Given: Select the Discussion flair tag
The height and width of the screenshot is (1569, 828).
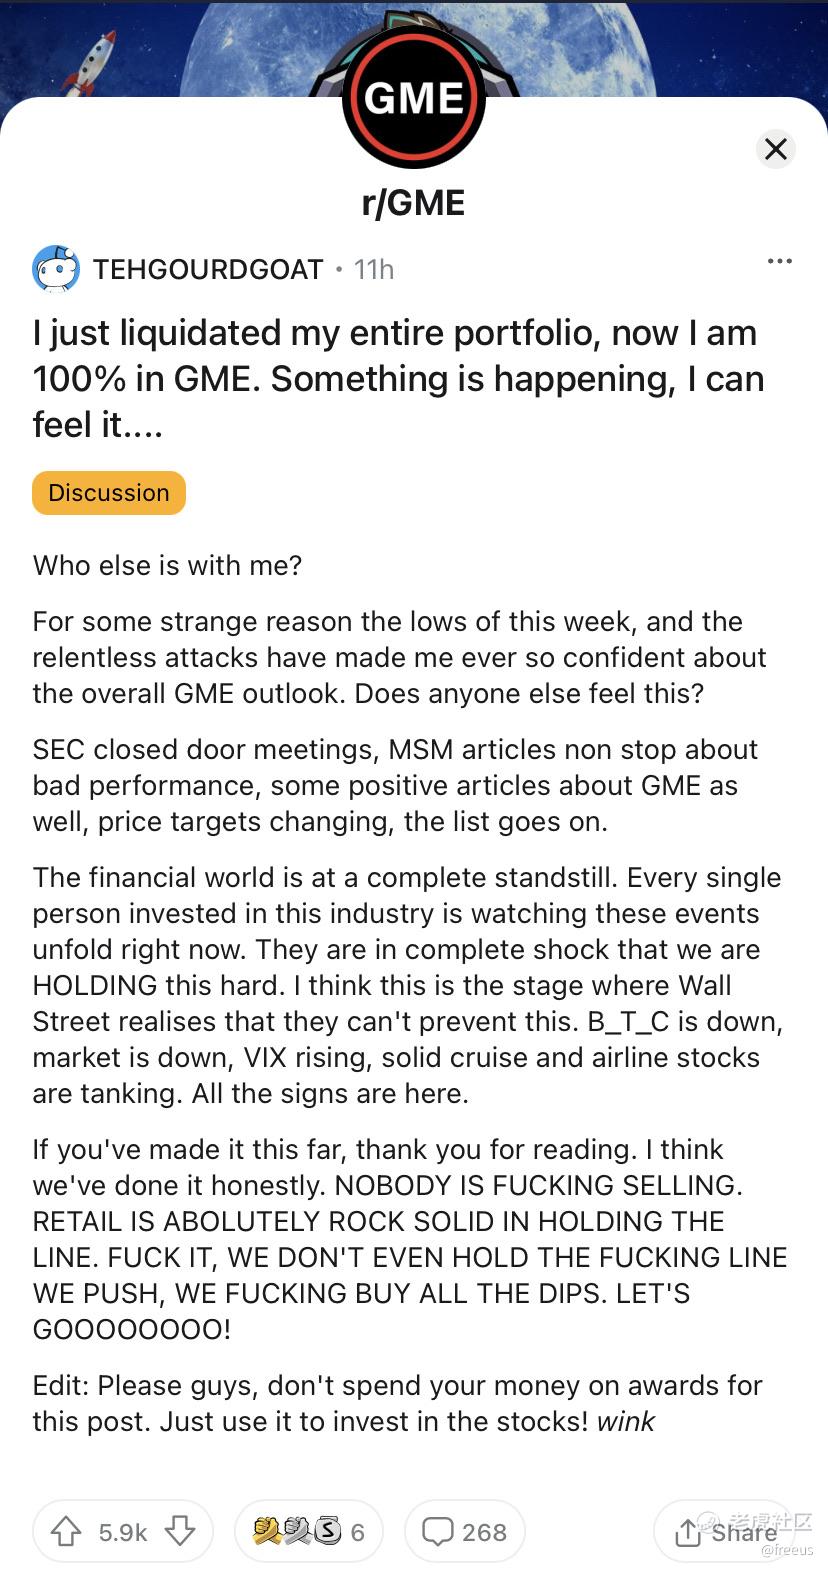Looking at the screenshot, I should click(x=109, y=493).
